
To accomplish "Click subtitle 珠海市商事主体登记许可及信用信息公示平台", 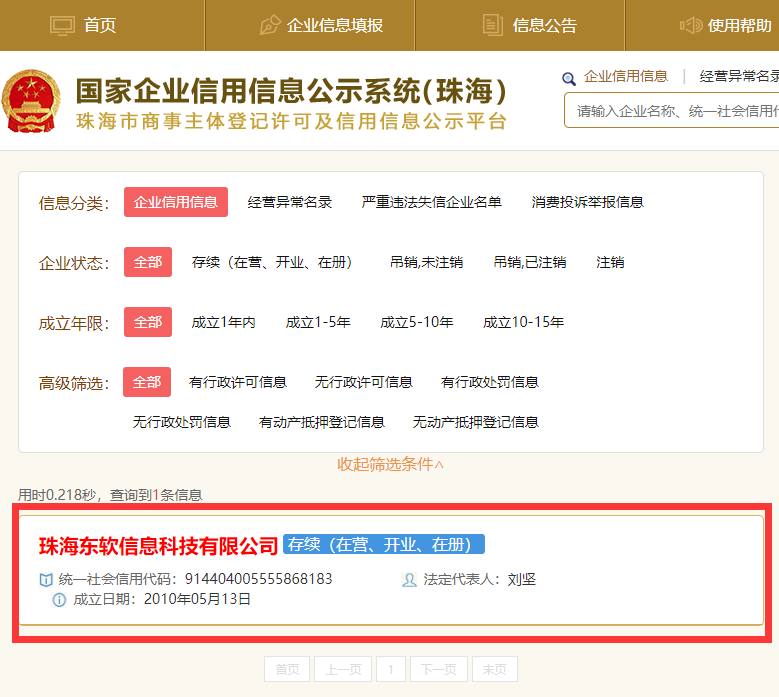I will (x=291, y=121).
